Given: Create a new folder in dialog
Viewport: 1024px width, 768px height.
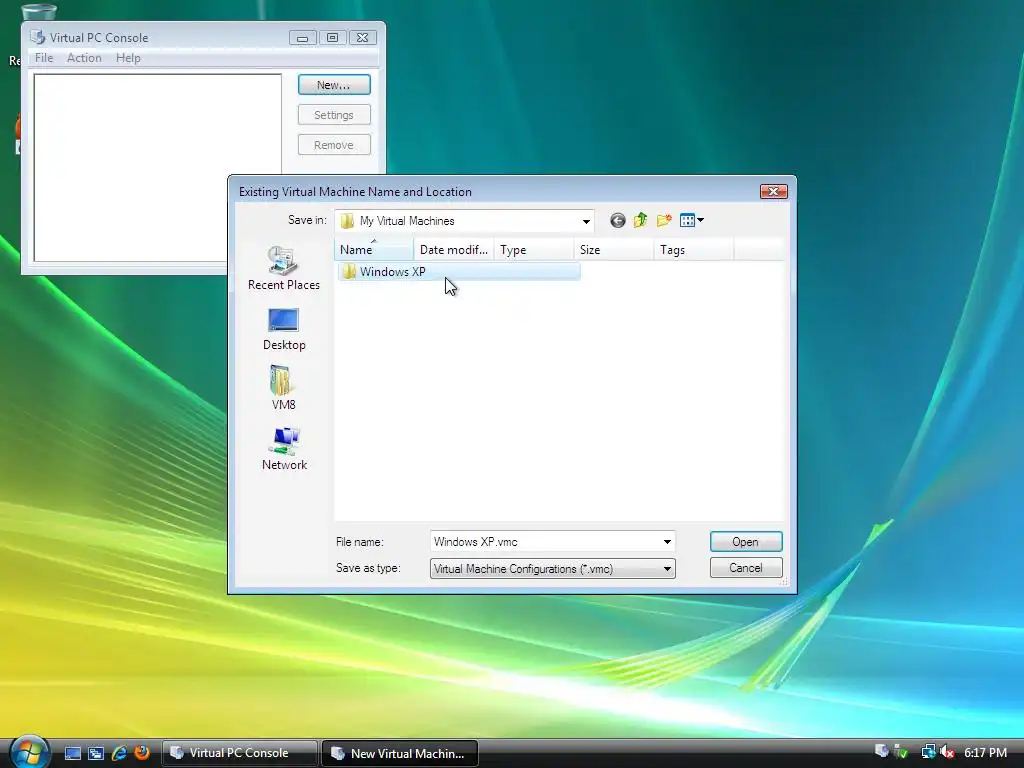Looking at the screenshot, I should coord(664,221).
